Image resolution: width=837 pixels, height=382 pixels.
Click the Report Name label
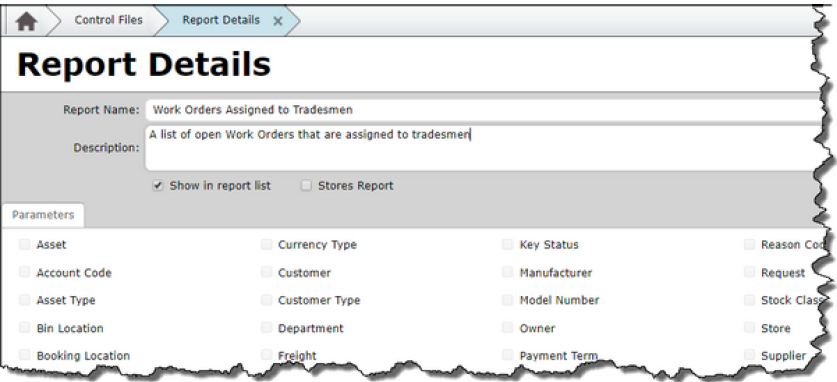101,110
